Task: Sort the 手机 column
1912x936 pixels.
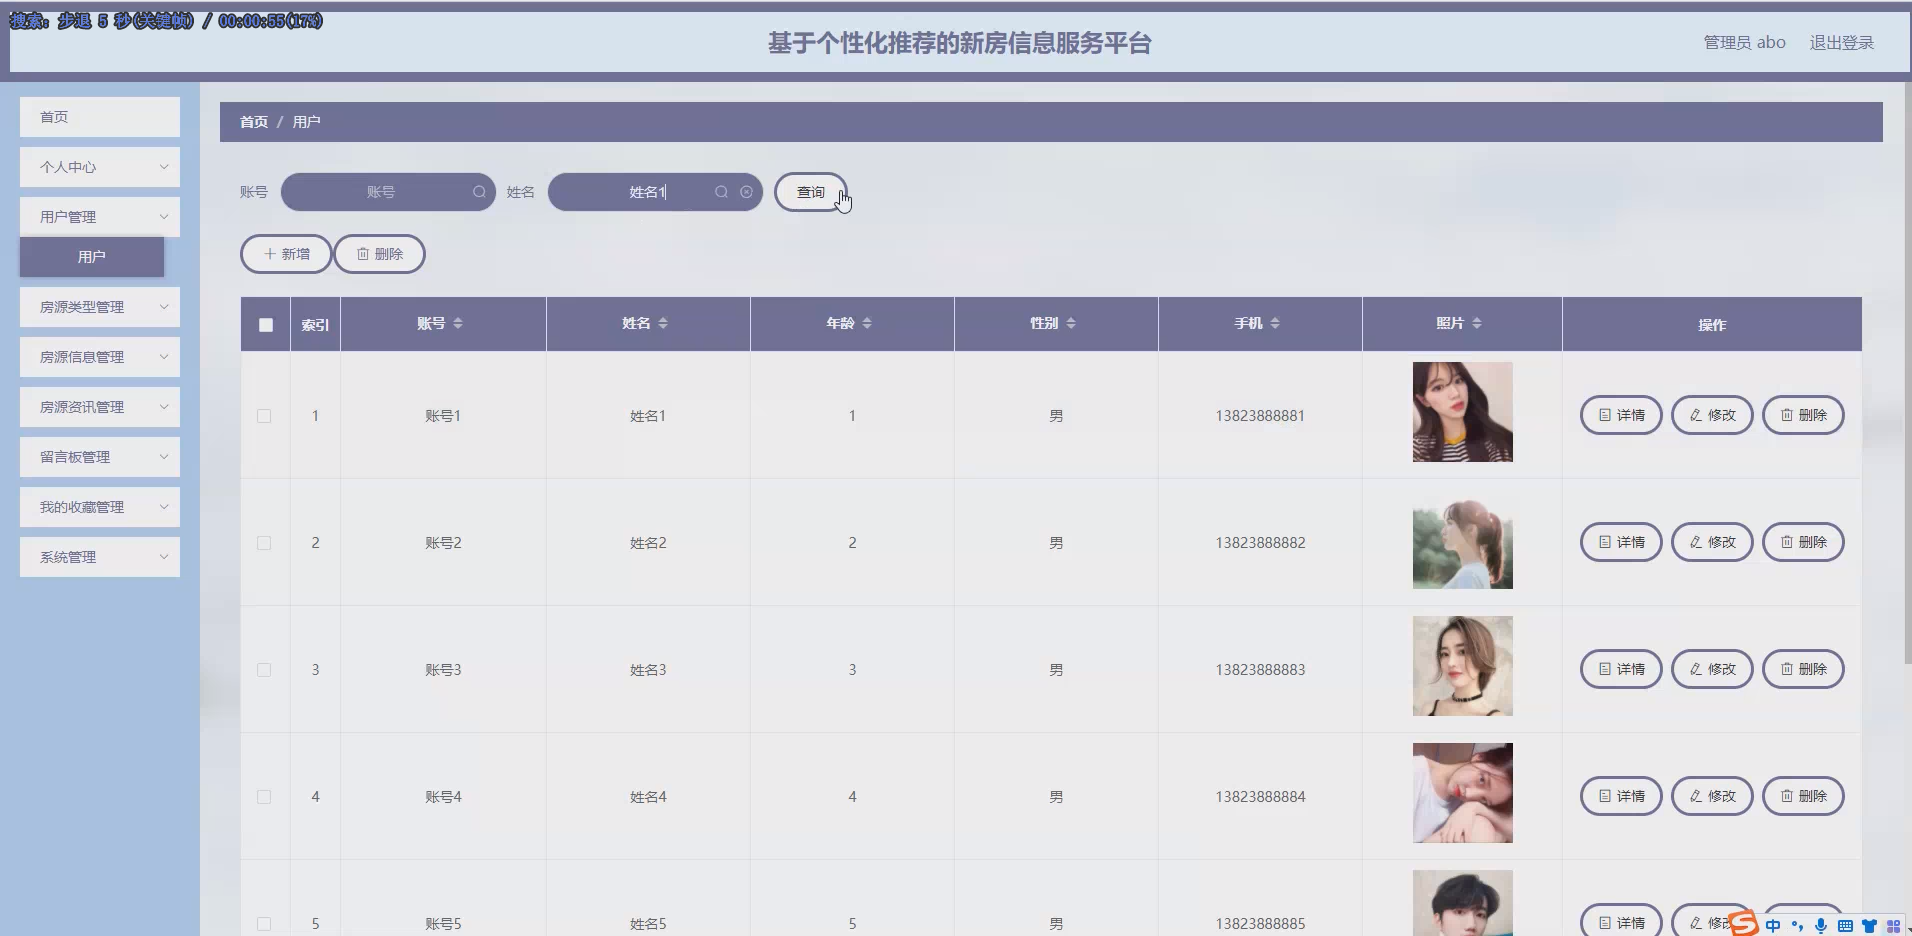Action: pyautogui.click(x=1275, y=323)
